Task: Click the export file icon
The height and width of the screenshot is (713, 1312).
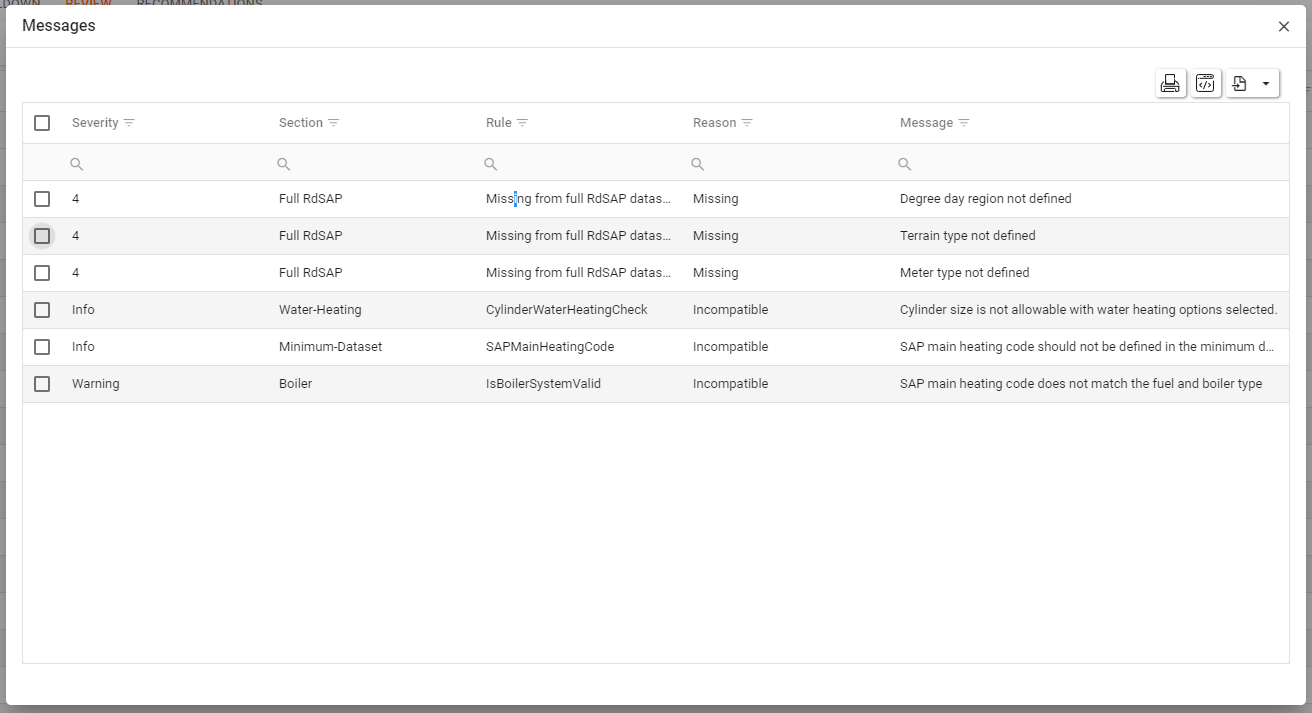Action: pyautogui.click(x=1240, y=84)
